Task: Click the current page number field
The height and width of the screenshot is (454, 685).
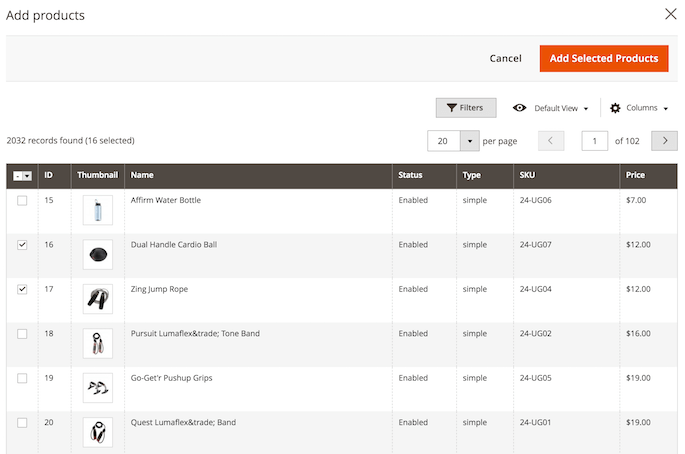Action: (x=595, y=141)
